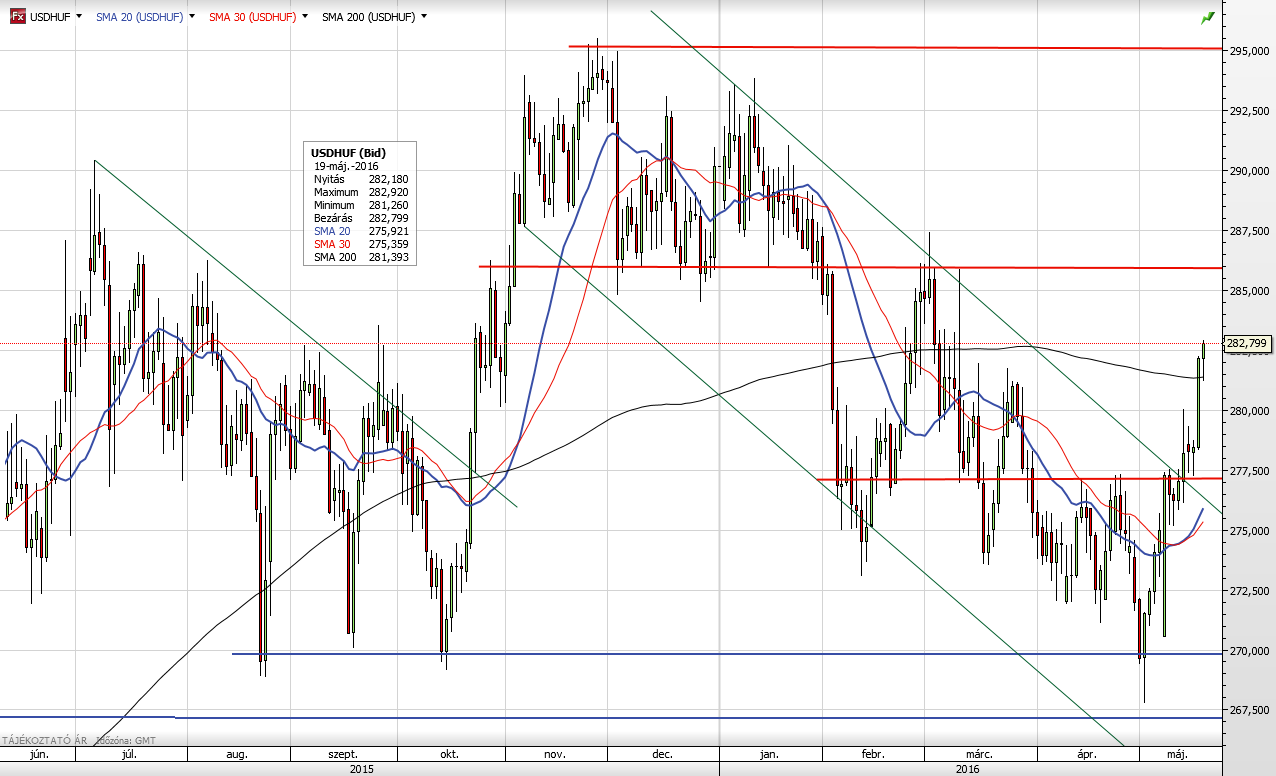Click the 'máj.' month label on time axis
Viewport: 1276px width, 776px height.
(x=1177, y=754)
